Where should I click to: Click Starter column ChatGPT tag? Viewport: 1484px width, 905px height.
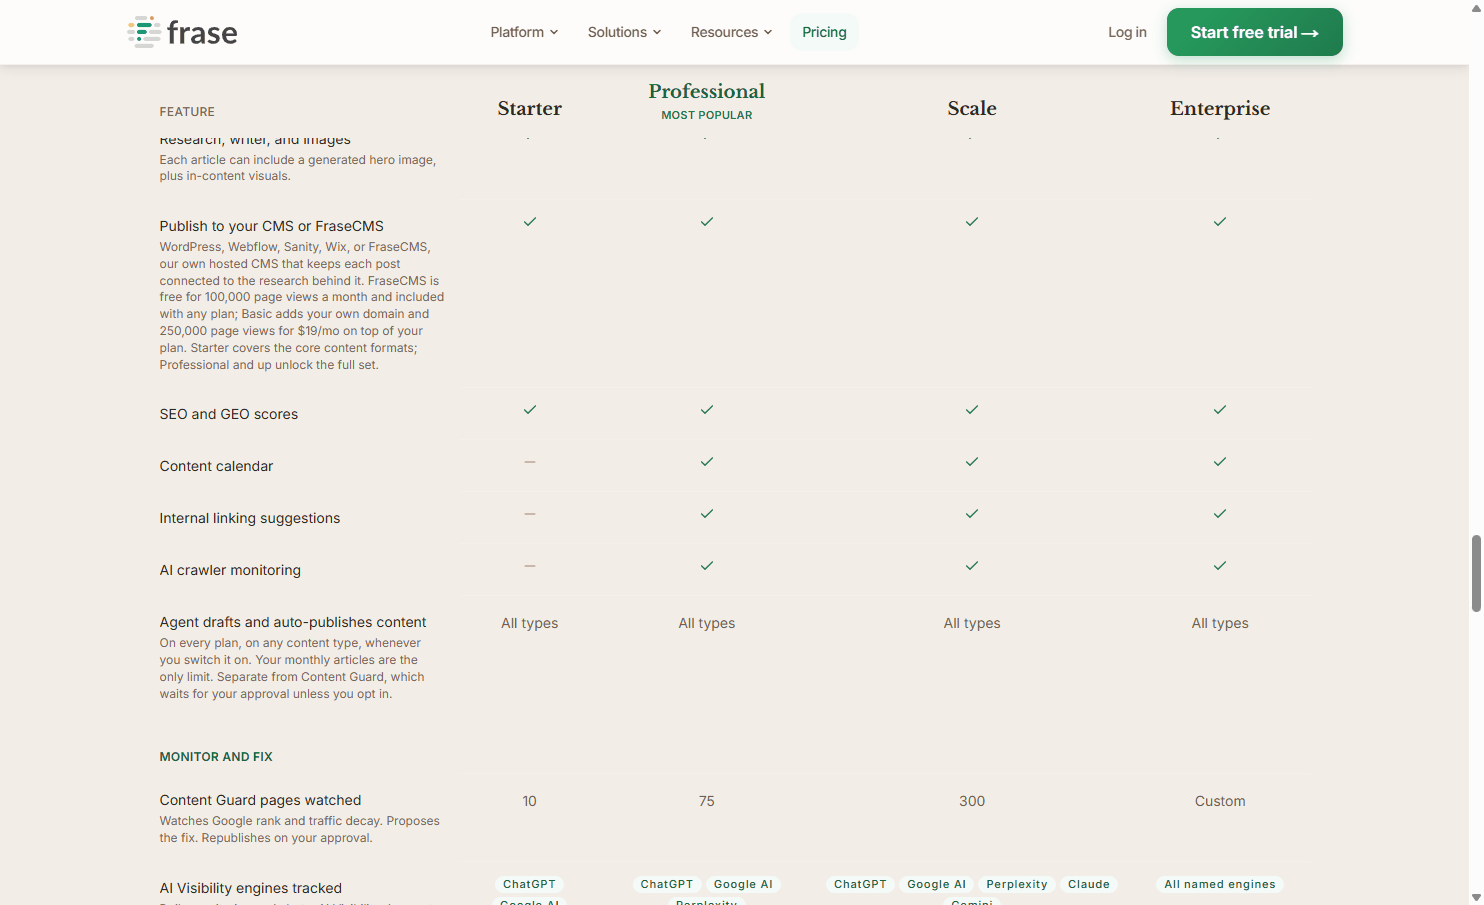tap(529, 884)
